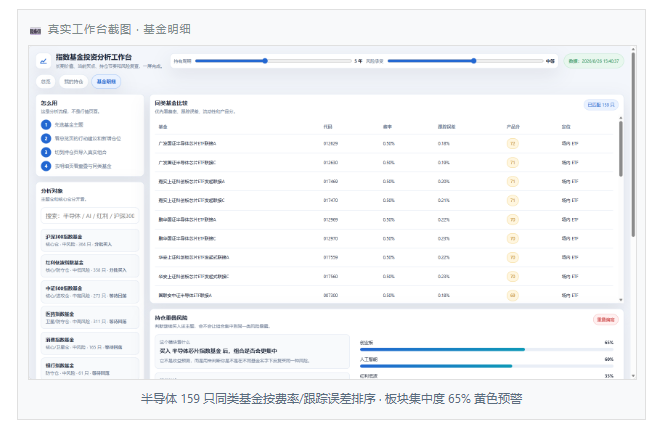Click the small image icon before caption title
Screen dimensions: 662x436
point(35,31)
